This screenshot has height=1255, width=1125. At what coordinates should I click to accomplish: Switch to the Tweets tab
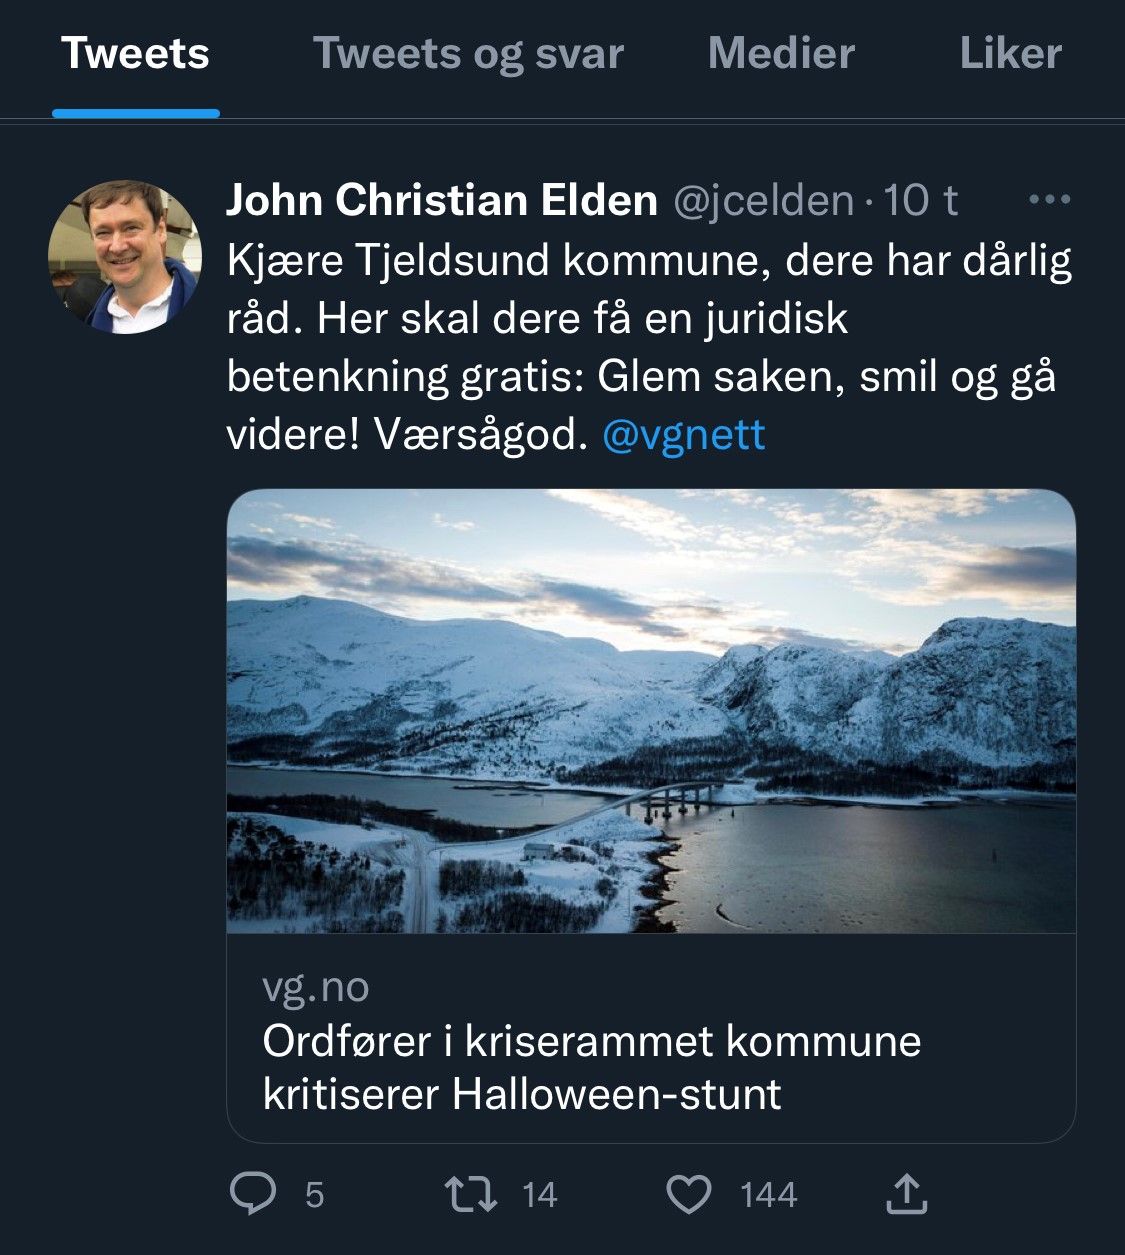135,54
